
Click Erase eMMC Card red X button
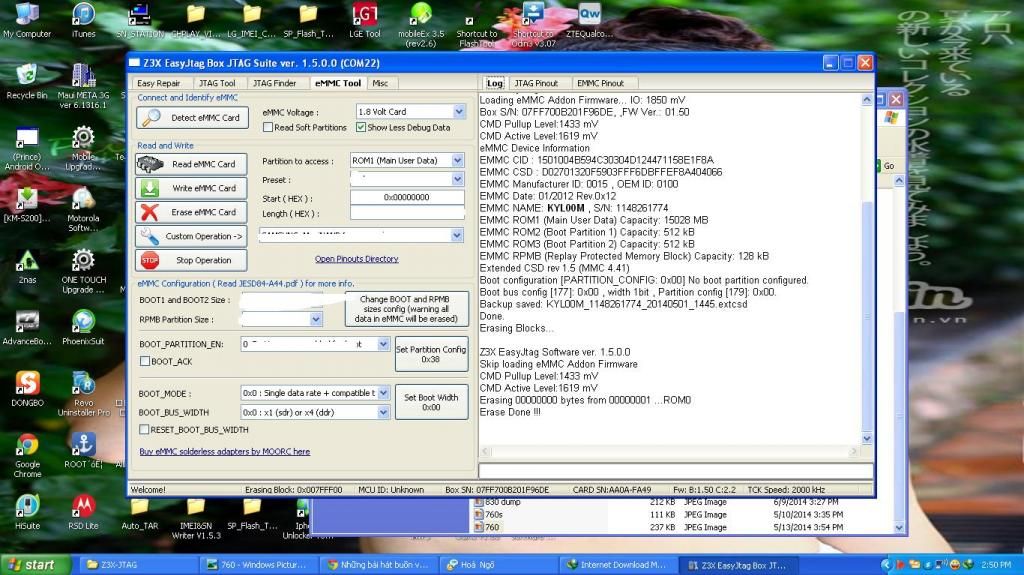pos(191,212)
